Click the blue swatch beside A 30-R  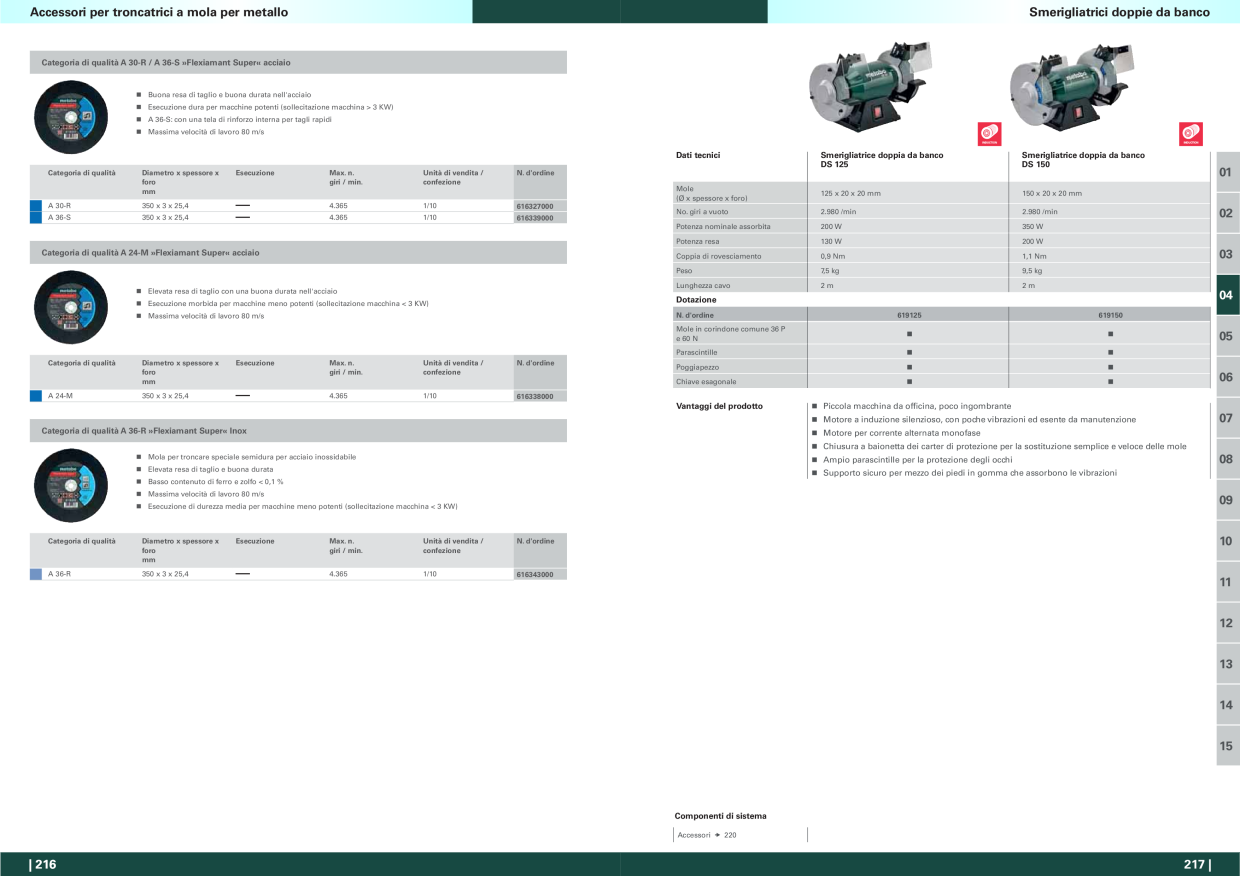tap(36, 206)
